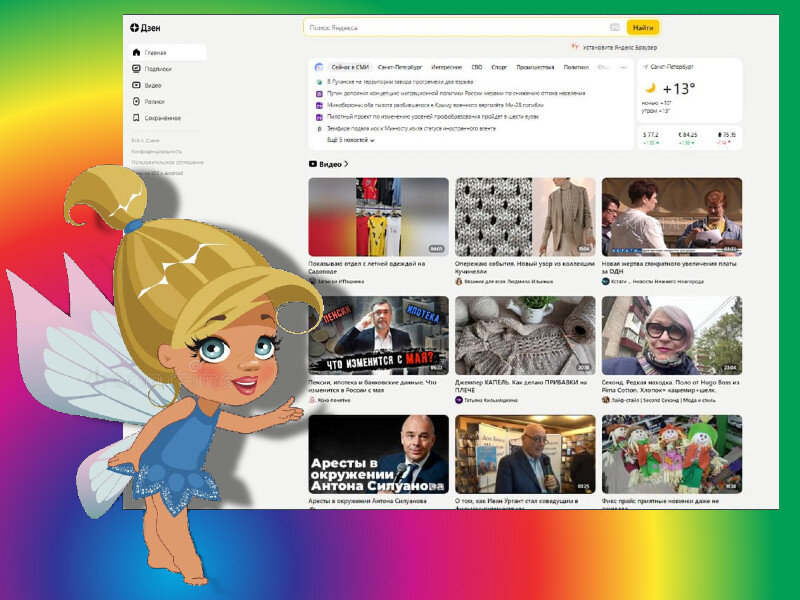Select the Спорт tab
Image resolution: width=800 pixels, height=600 pixels.
[499, 67]
